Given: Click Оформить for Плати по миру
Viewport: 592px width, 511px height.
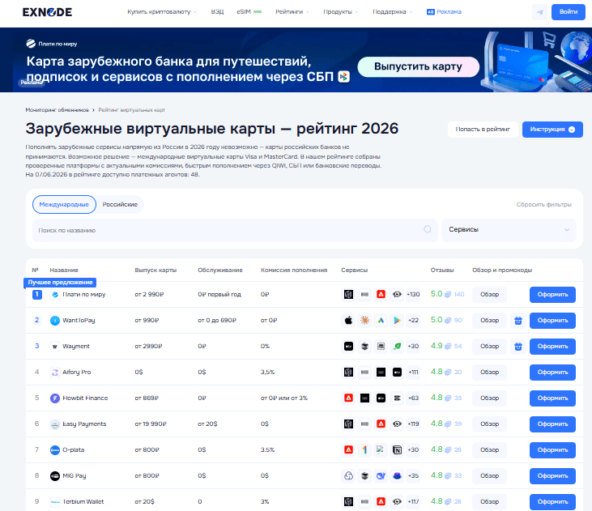Looking at the screenshot, I should point(552,295).
